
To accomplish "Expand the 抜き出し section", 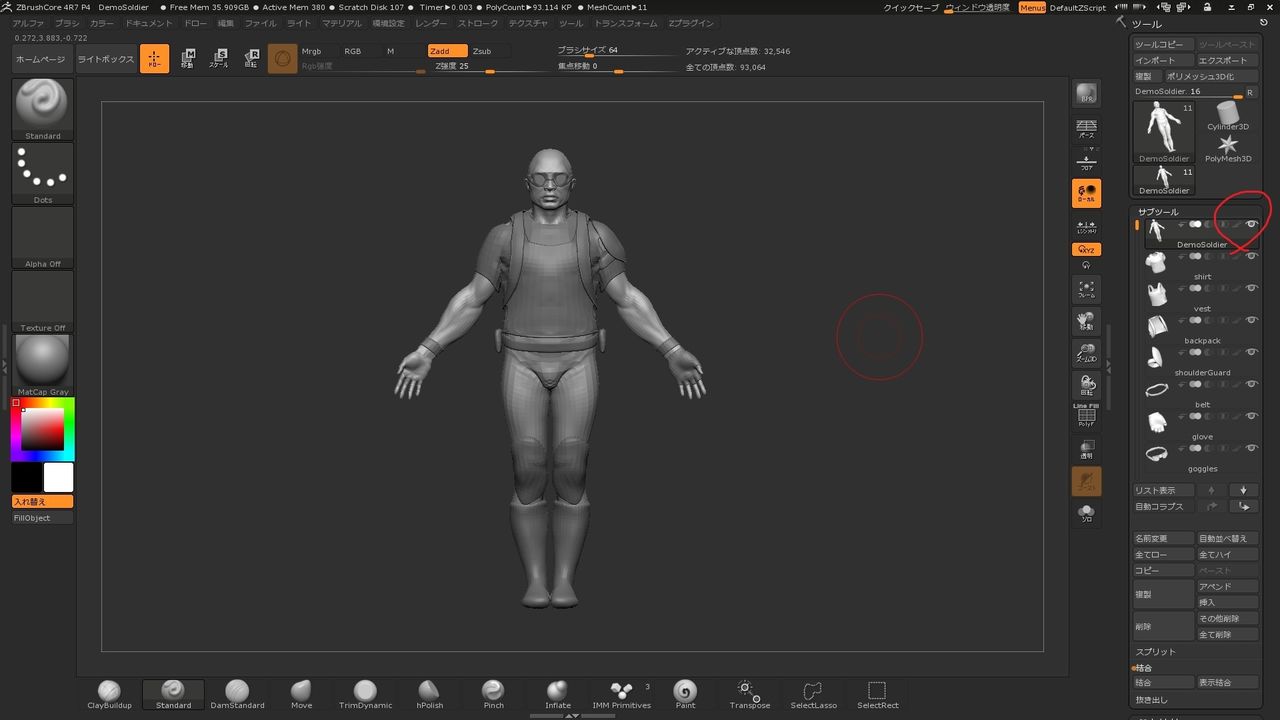I will (x=1152, y=700).
